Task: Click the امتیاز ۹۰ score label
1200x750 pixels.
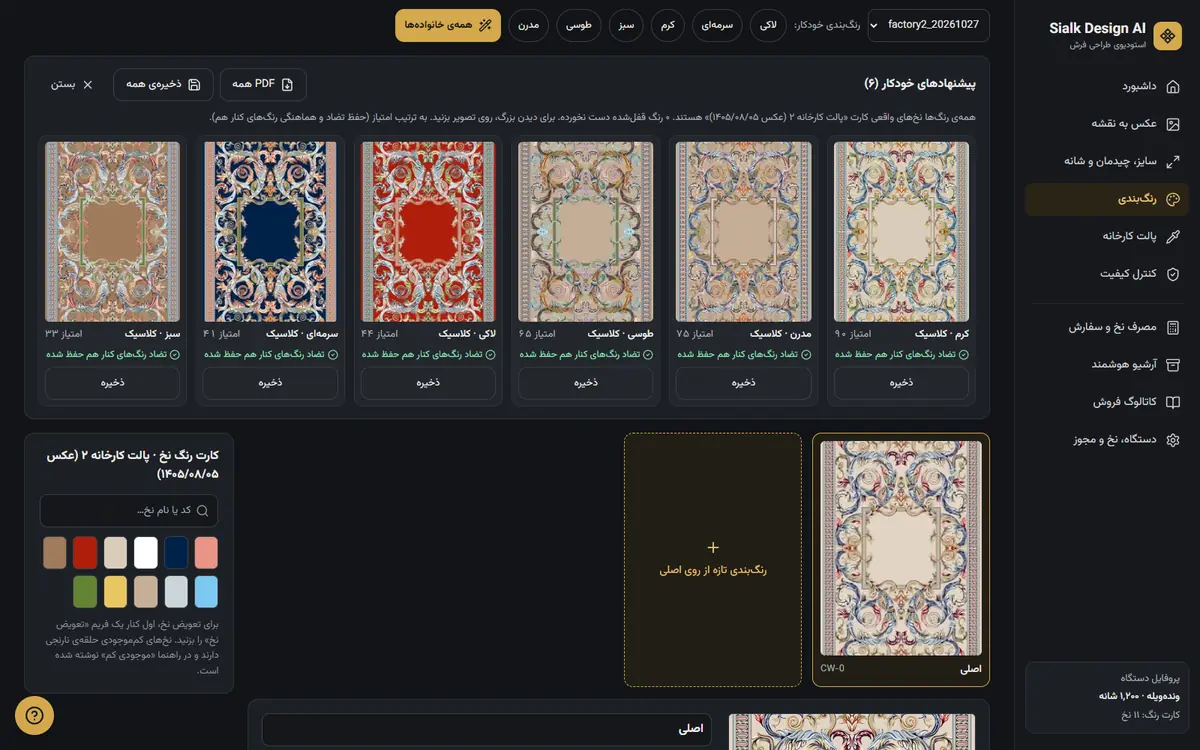Action: (854, 334)
